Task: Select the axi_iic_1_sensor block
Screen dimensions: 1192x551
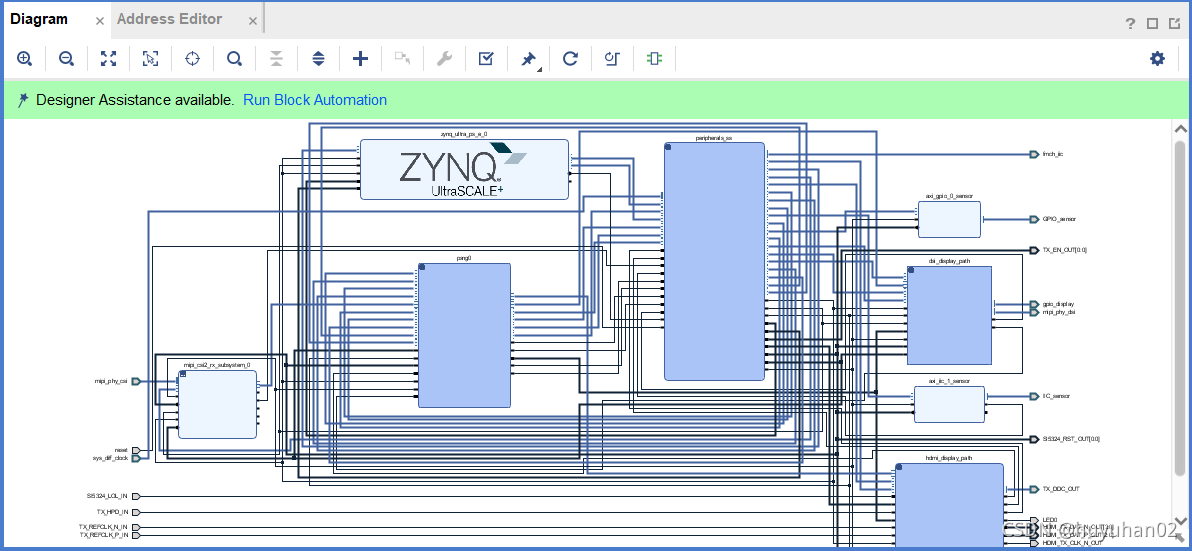Action: 949,404
